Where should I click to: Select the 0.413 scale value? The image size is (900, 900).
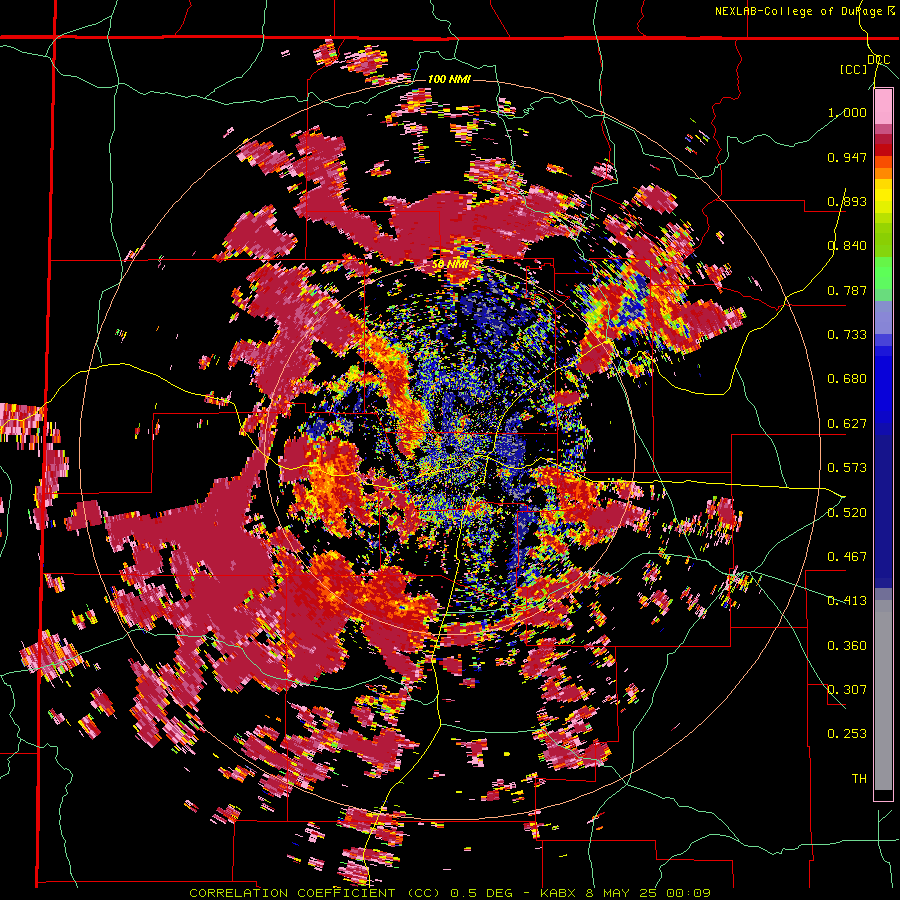click(847, 601)
